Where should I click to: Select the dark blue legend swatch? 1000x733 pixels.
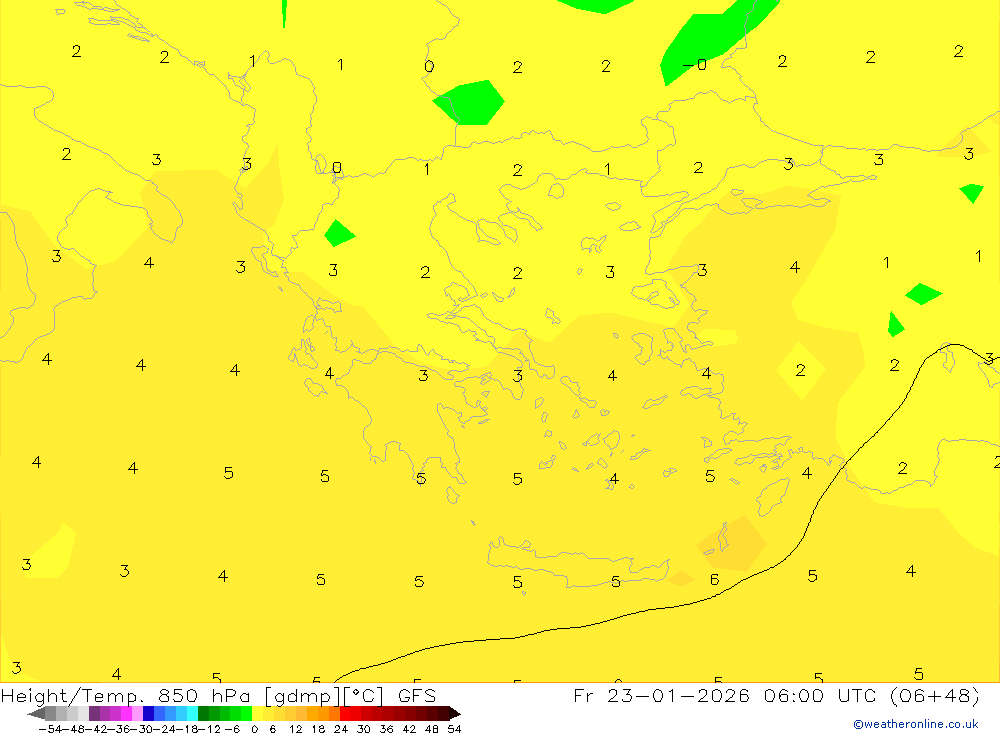(149, 713)
